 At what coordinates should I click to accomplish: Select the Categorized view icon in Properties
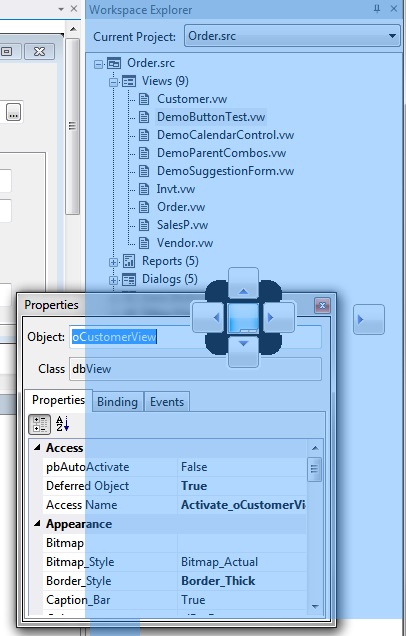coord(40,424)
